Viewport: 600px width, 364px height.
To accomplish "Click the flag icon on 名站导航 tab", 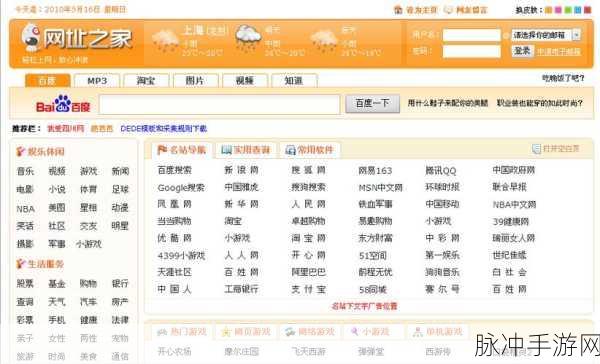I will tap(162, 150).
